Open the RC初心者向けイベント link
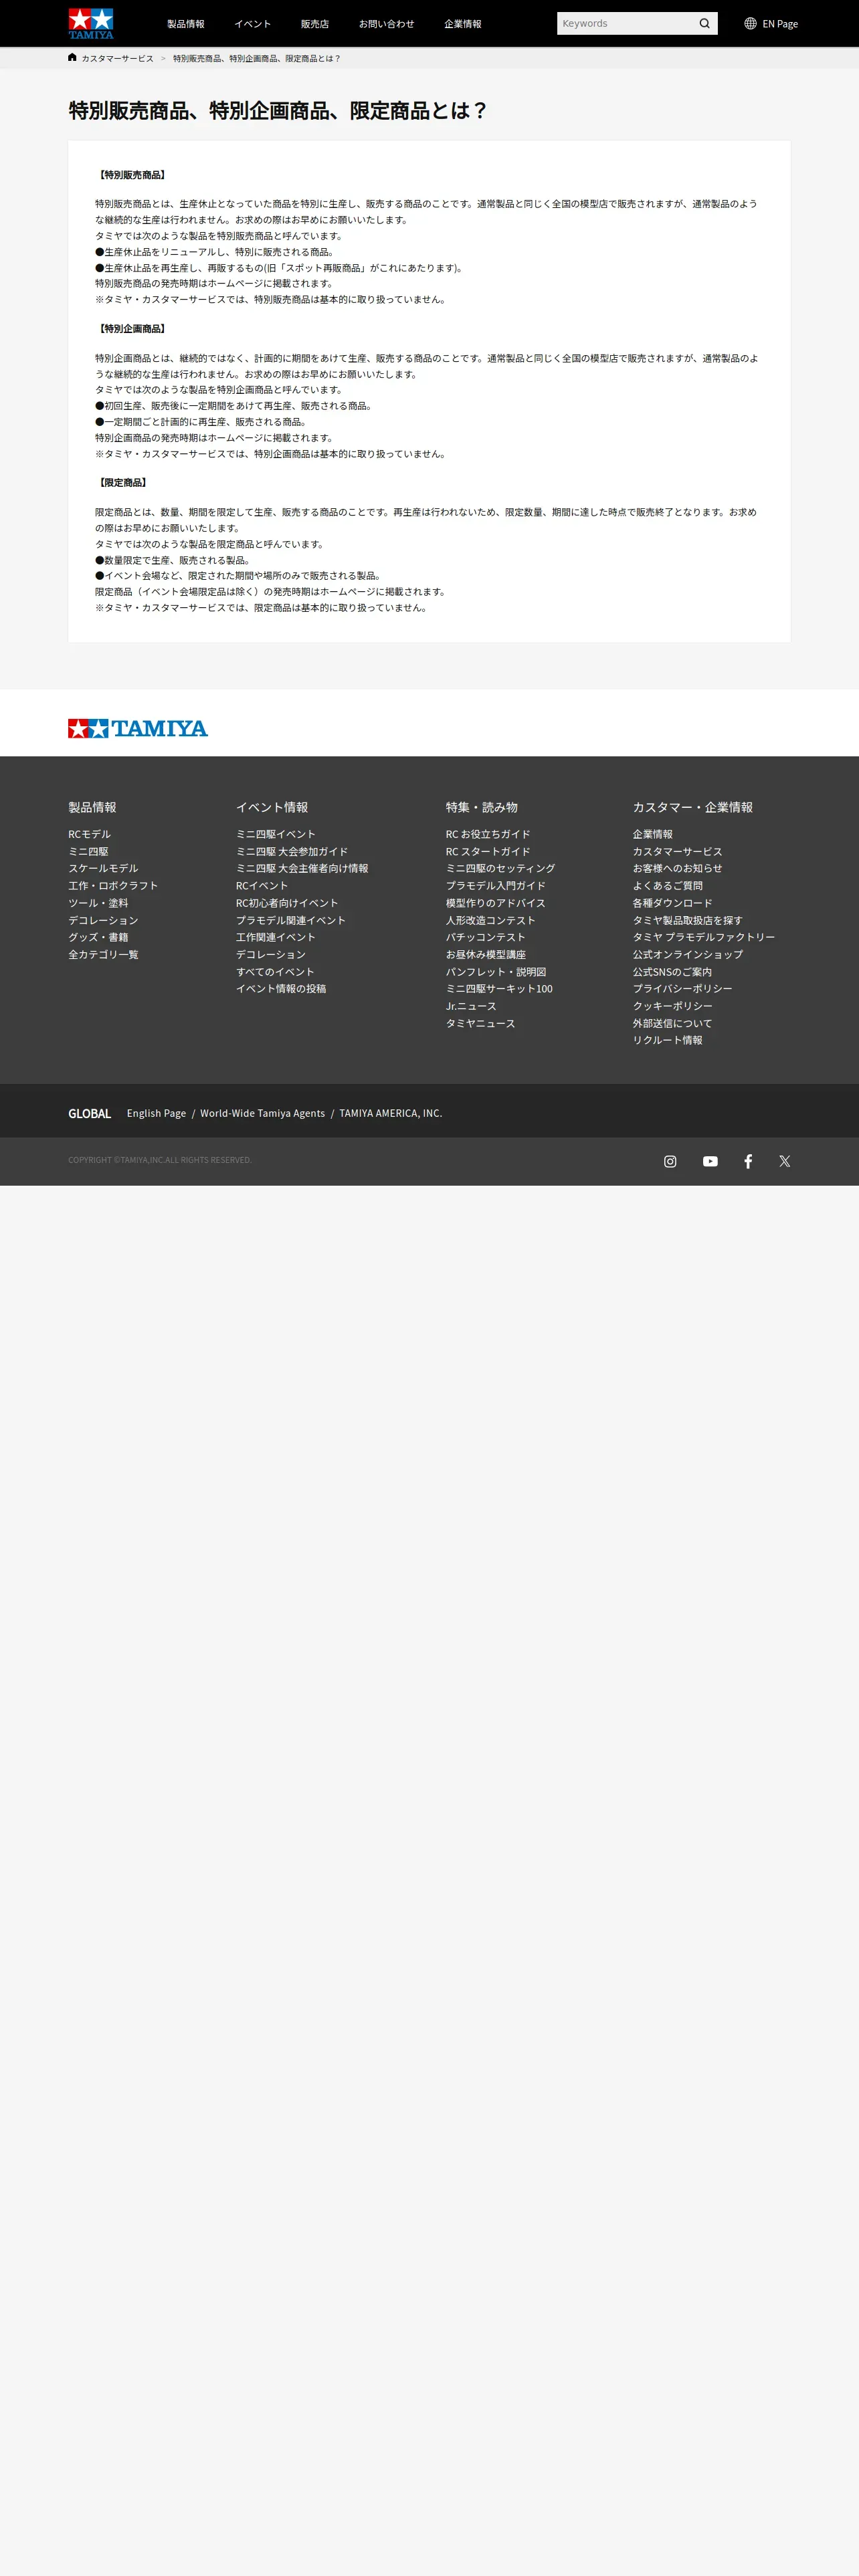Viewport: 859px width, 2576px height. point(287,903)
